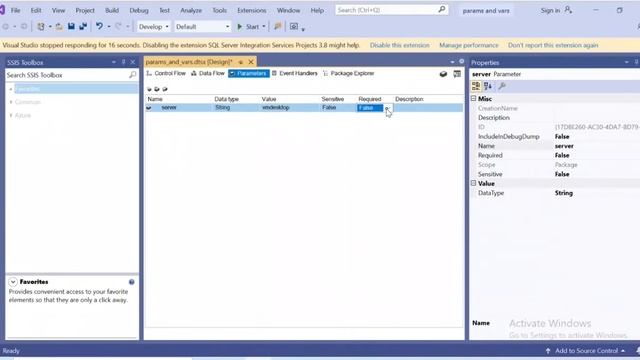Open the Debug menu
This screenshot has width=640, height=360.
coord(139,10)
